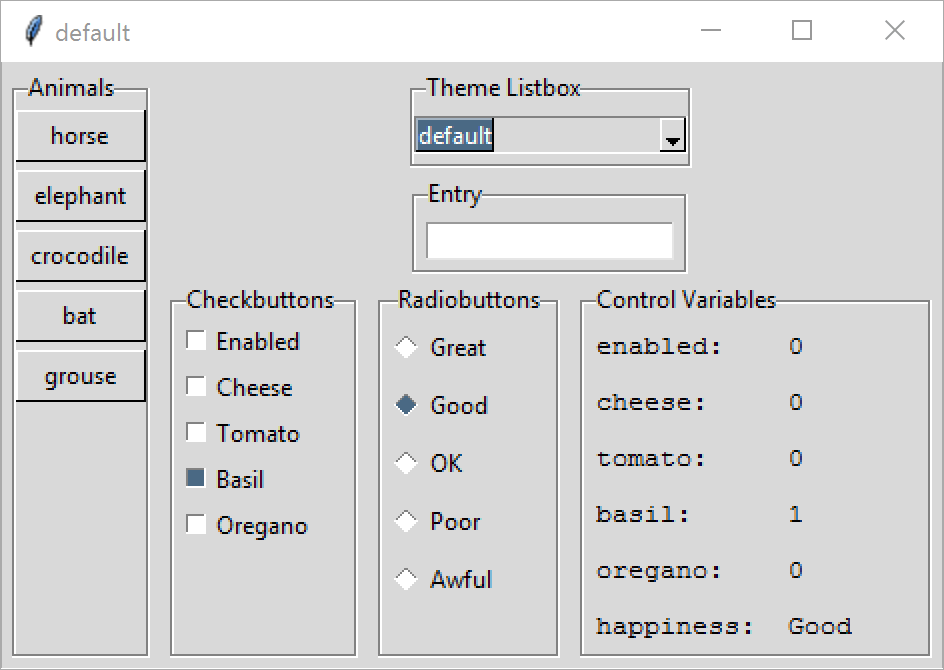Image resolution: width=944 pixels, height=670 pixels.
Task: Select the crocodile button
Action: [80, 256]
